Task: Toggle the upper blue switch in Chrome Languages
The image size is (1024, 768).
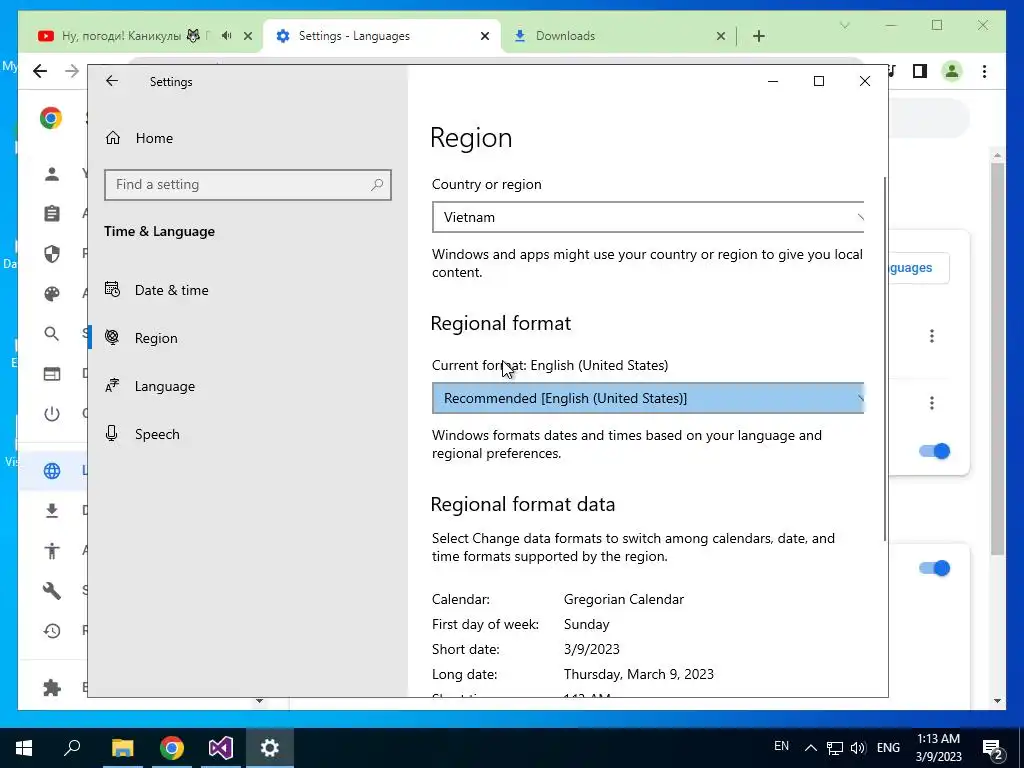Action: [x=935, y=451]
